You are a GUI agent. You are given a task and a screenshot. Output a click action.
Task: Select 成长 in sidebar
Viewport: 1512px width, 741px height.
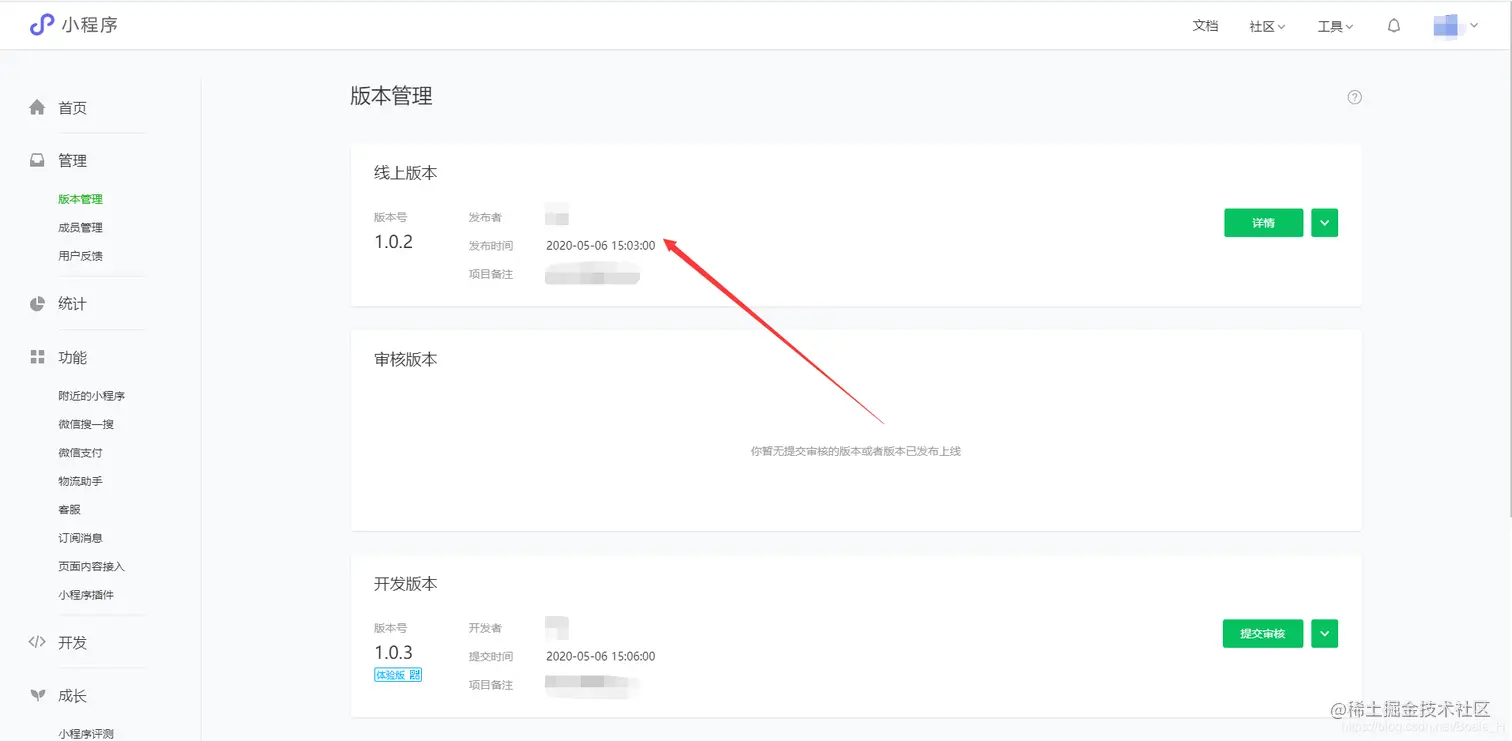click(x=73, y=695)
